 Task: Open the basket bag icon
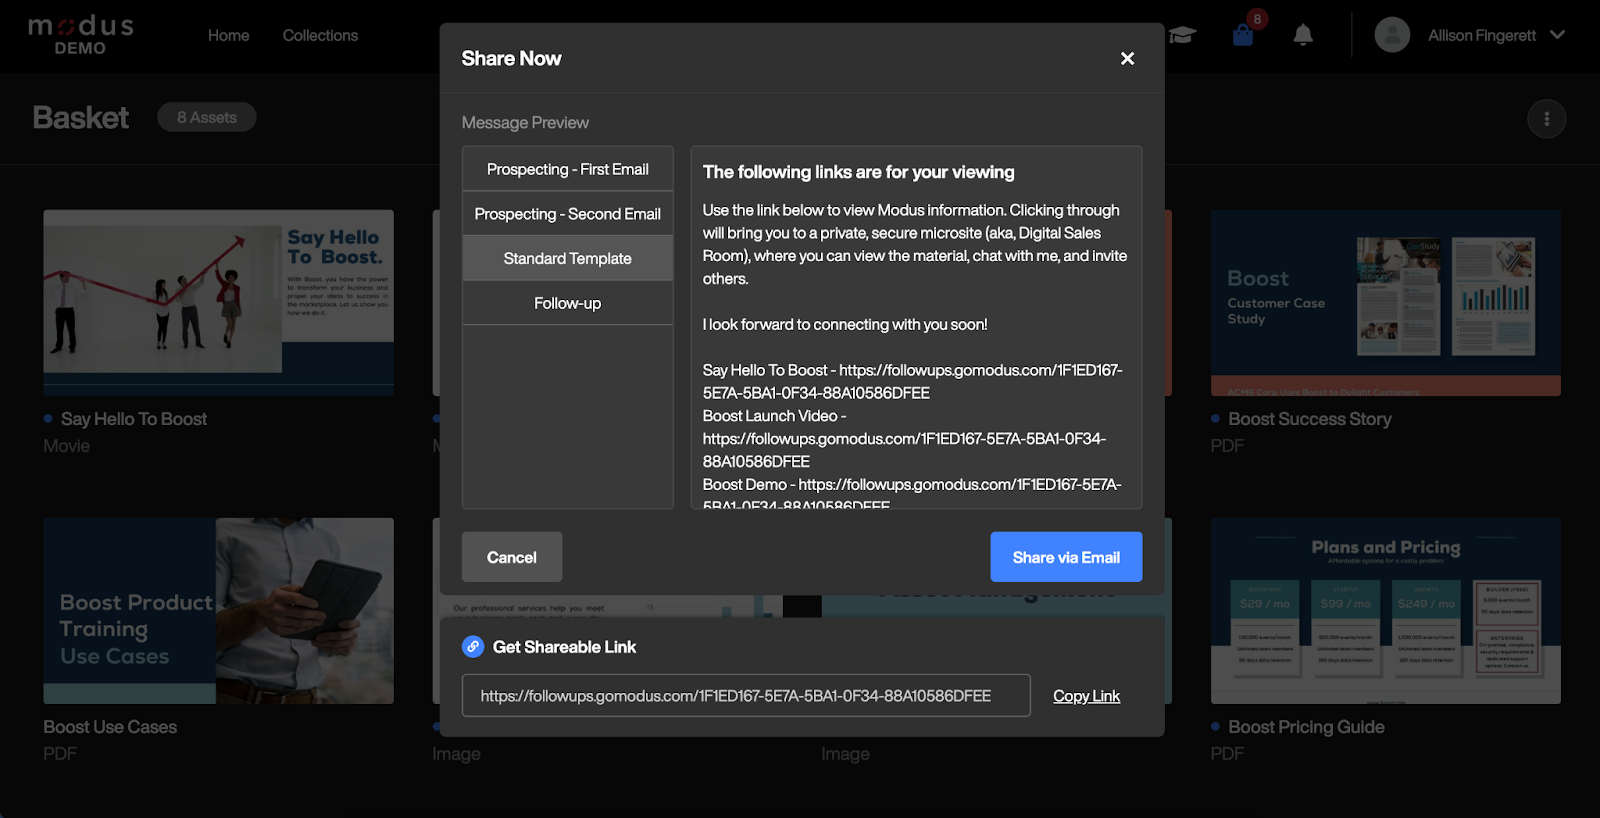pyautogui.click(x=1243, y=35)
